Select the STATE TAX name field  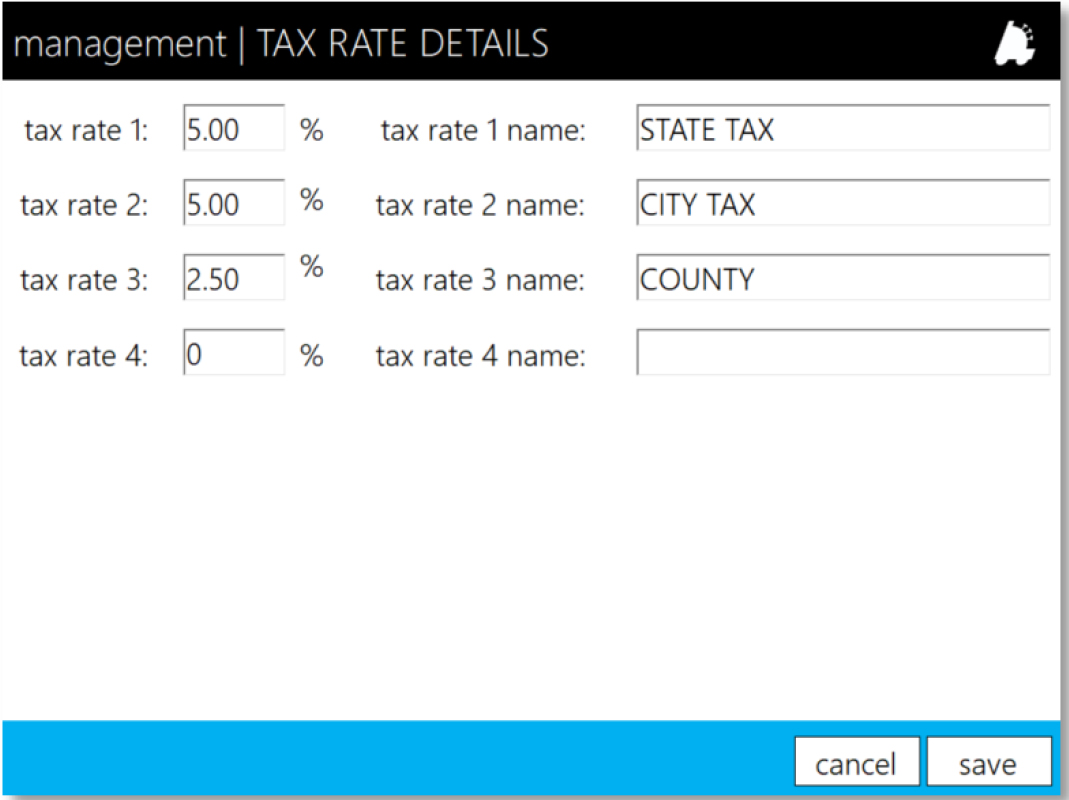[x=843, y=128]
